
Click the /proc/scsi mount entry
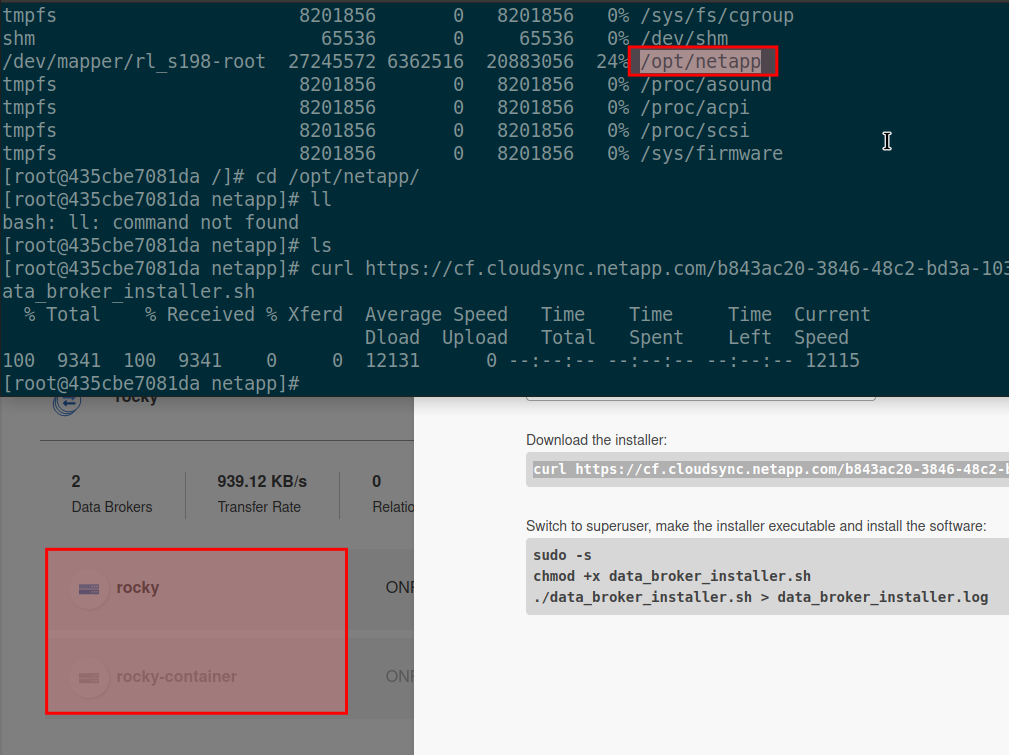(694, 131)
